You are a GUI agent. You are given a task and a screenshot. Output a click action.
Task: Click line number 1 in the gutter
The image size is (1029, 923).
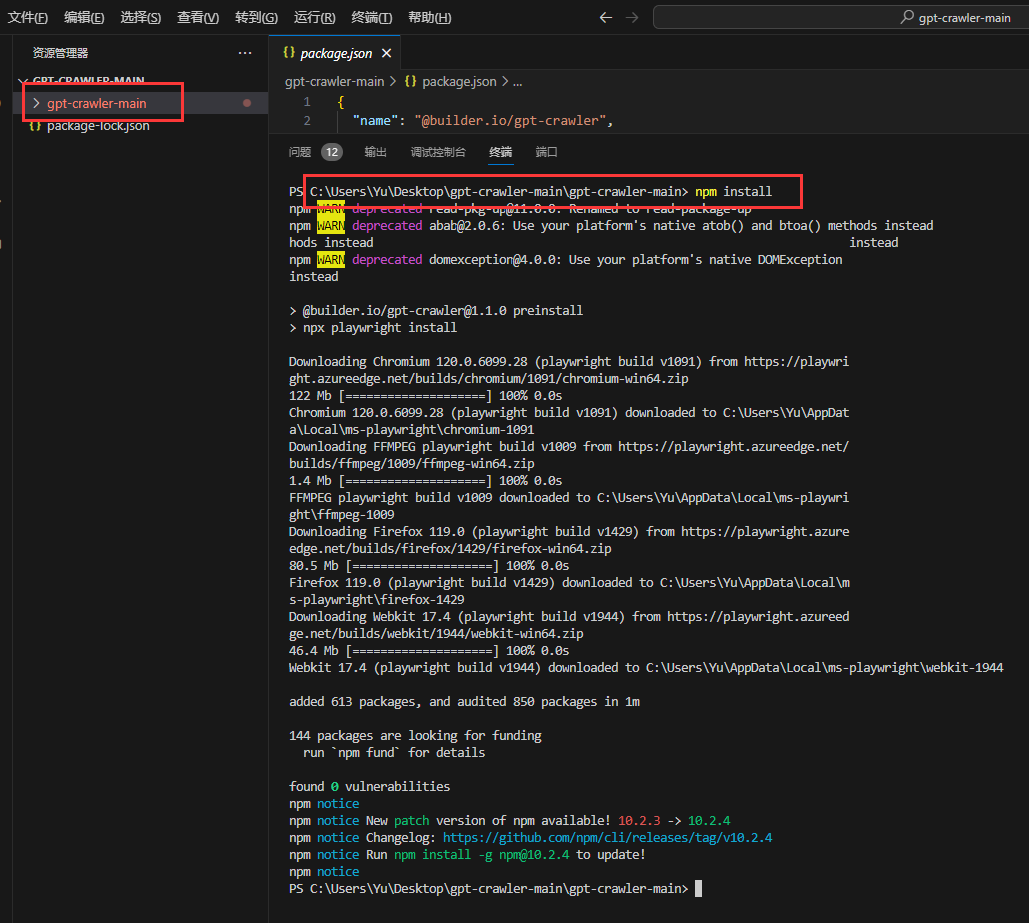pos(306,102)
